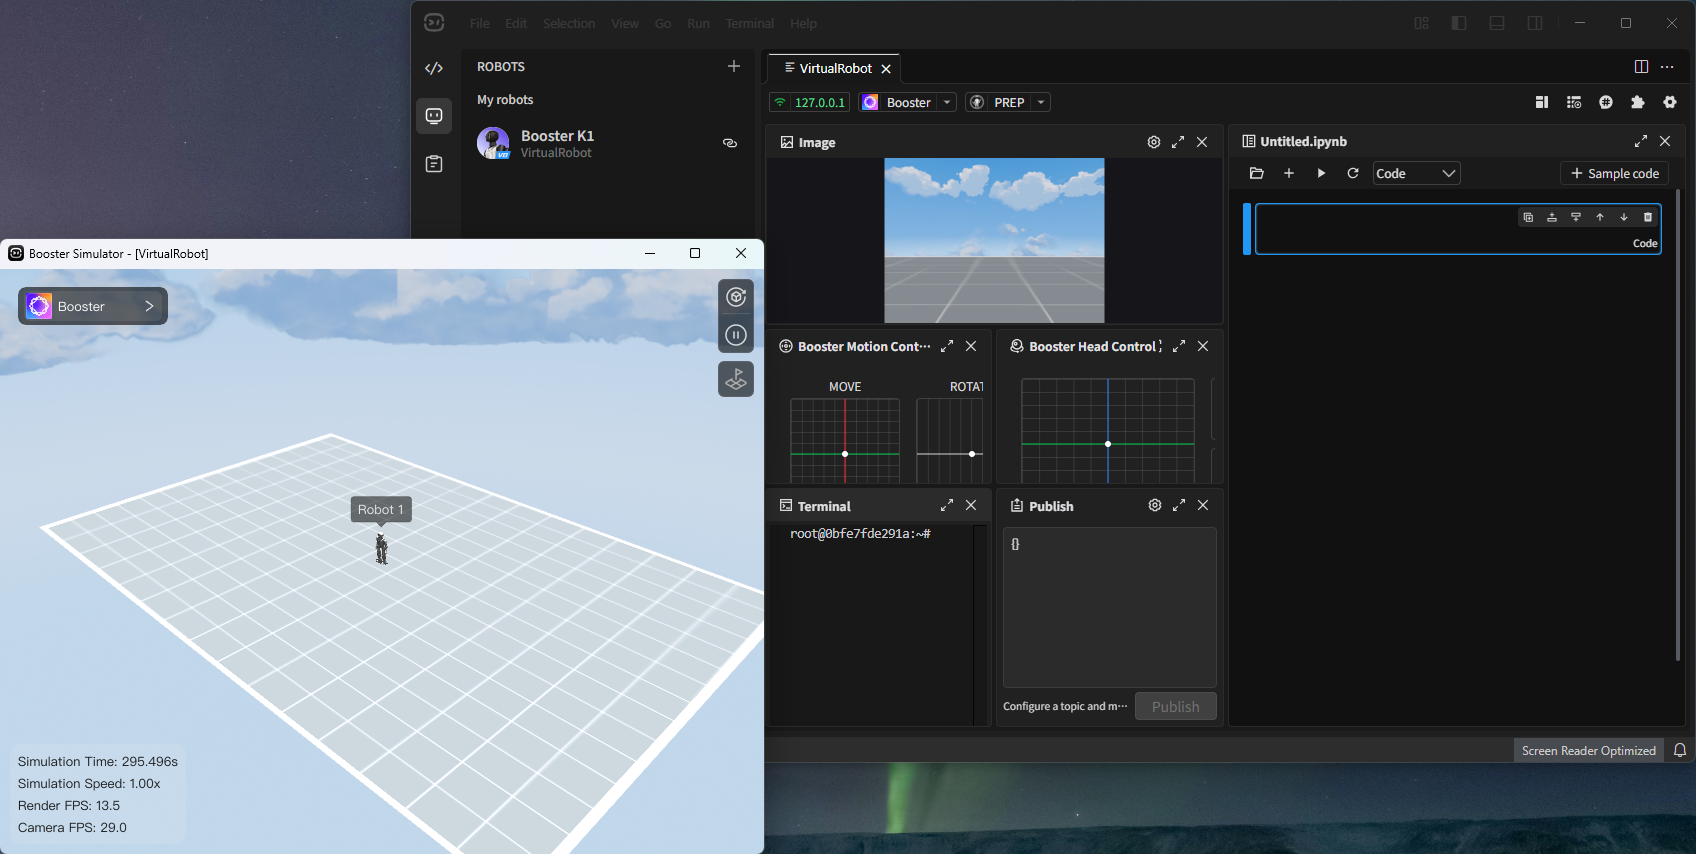The height and width of the screenshot is (854, 1696).
Task: Duplicate the notebook cell
Action: pyautogui.click(x=1528, y=217)
